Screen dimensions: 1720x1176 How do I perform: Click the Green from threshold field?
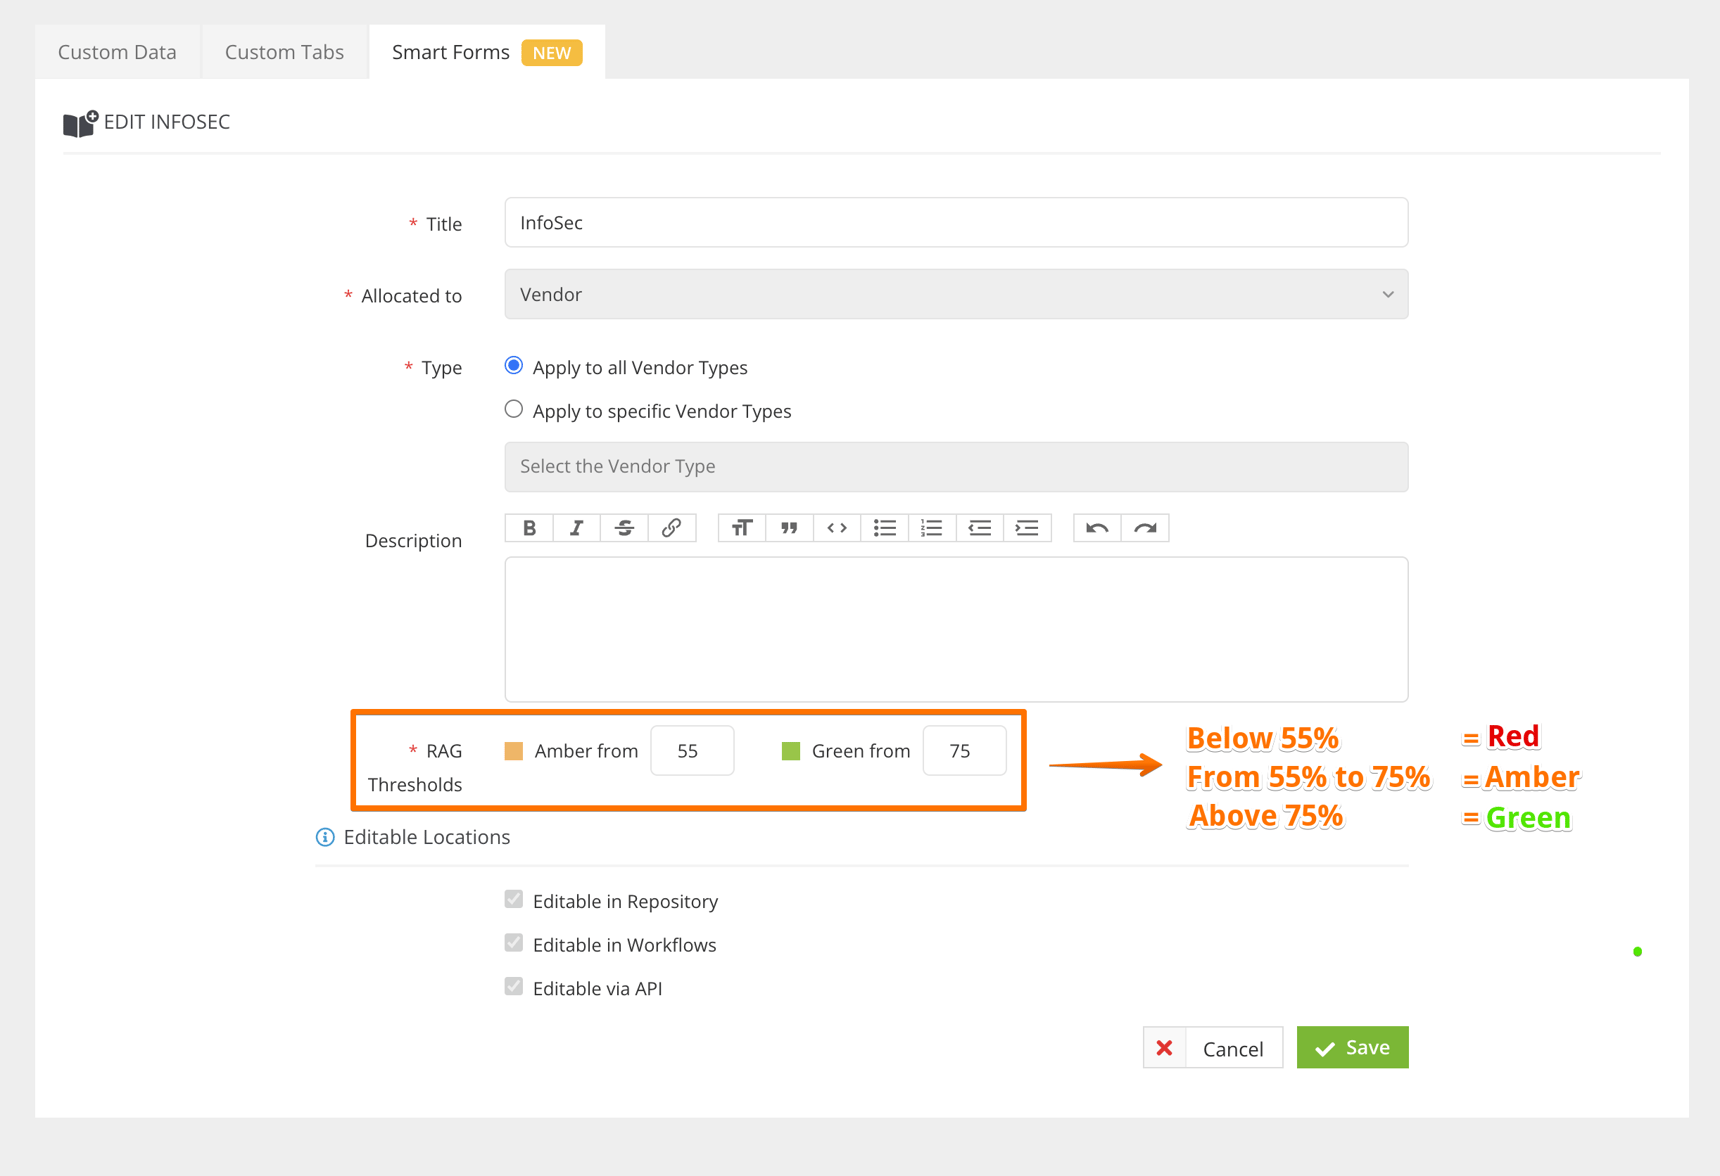(963, 751)
